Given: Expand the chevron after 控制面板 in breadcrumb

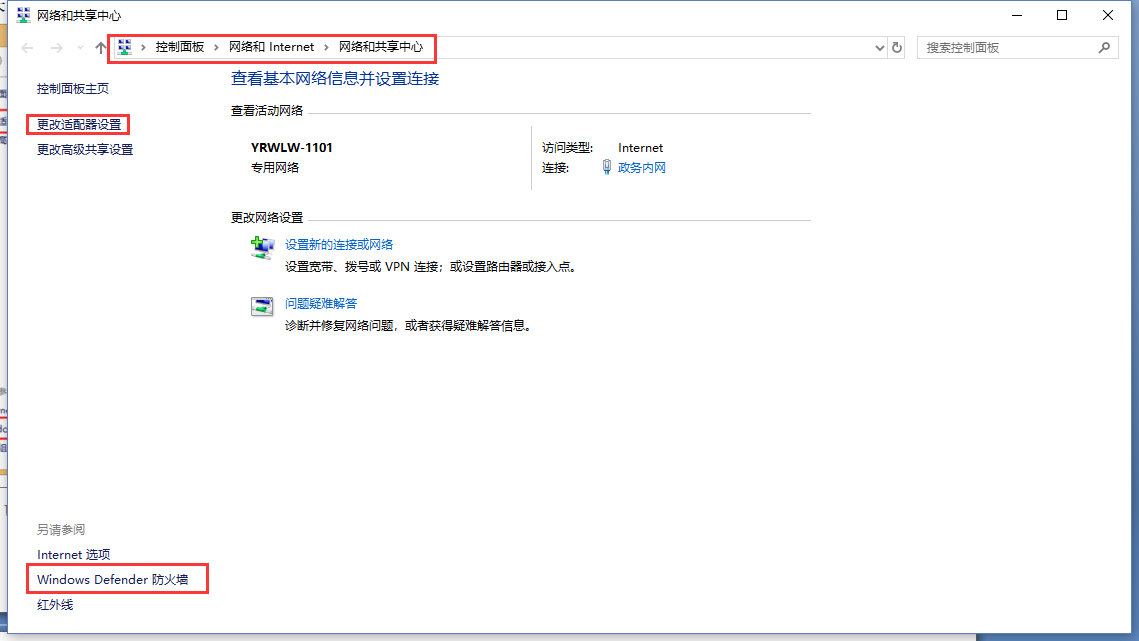Looking at the screenshot, I should point(216,47).
